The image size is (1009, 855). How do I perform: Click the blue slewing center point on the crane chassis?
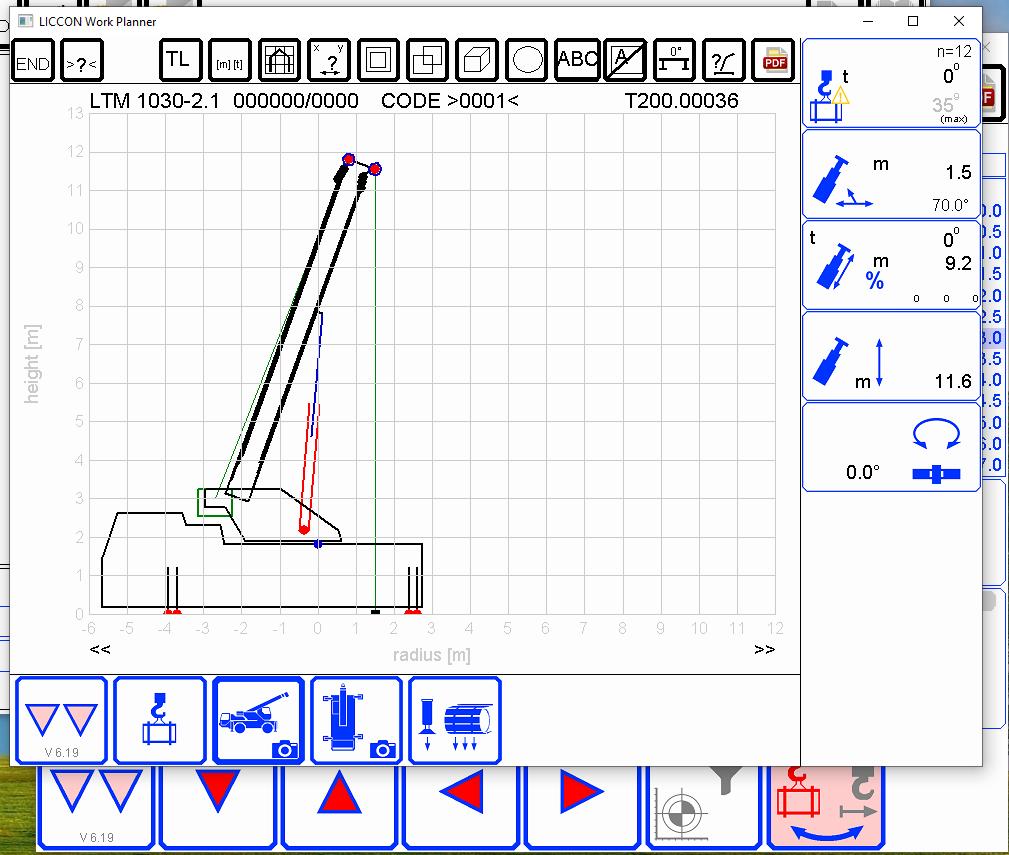pyautogui.click(x=318, y=544)
